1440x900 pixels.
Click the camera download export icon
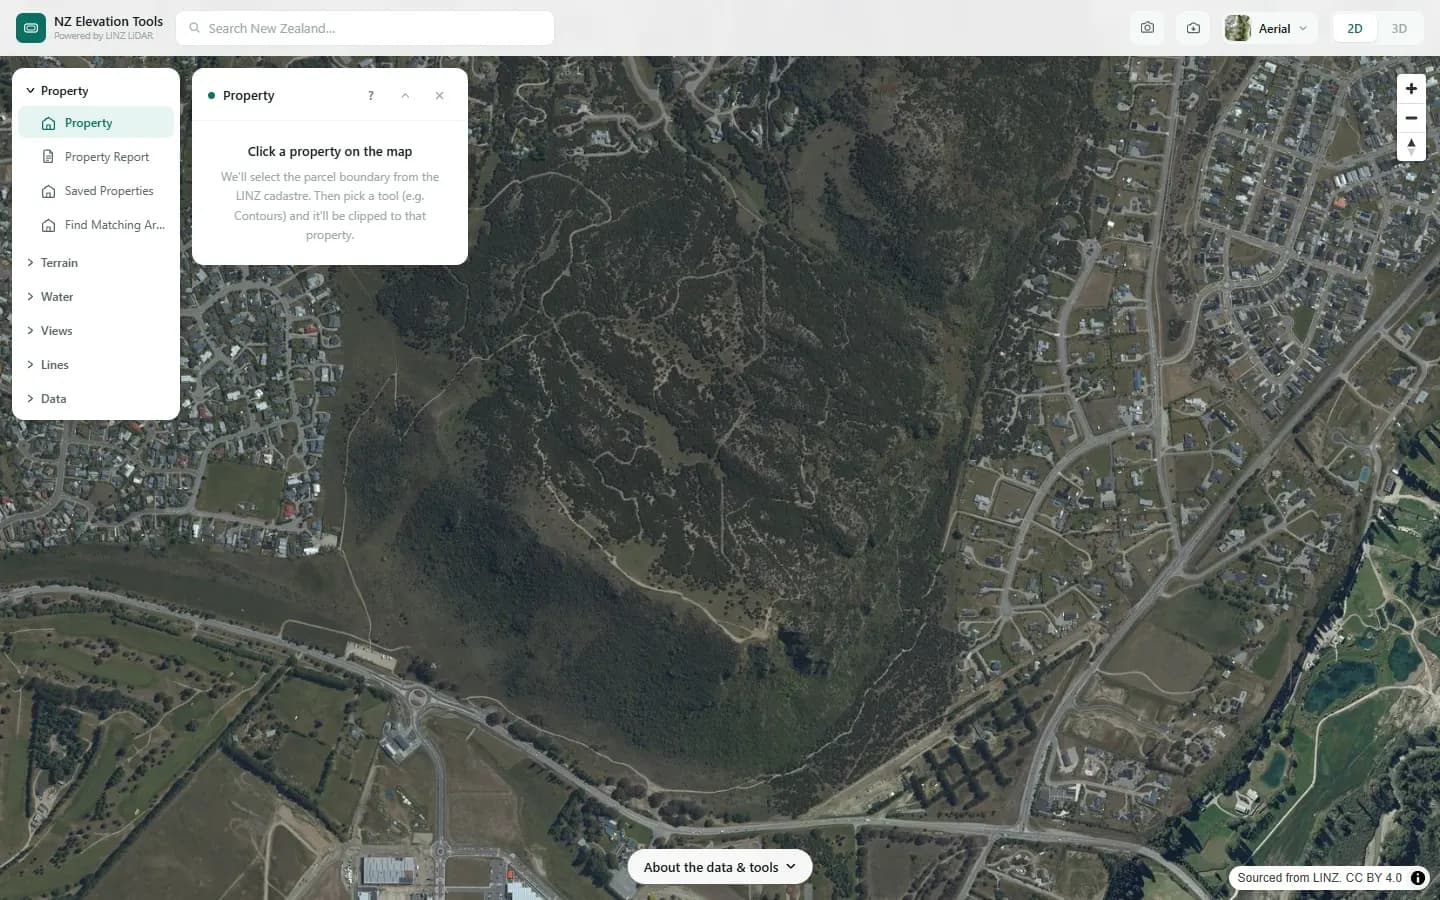point(1193,28)
